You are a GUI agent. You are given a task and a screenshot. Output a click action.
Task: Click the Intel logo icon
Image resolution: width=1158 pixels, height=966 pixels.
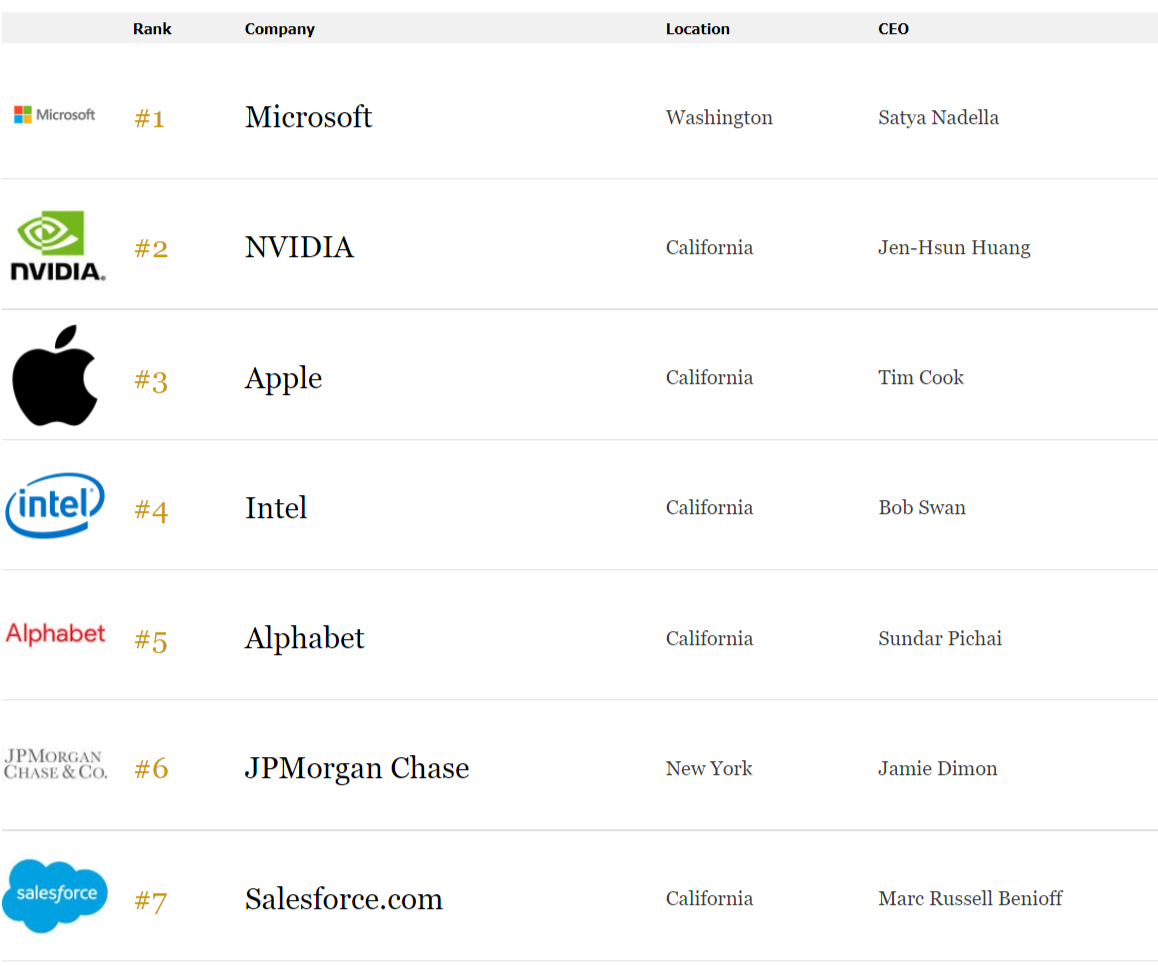pyautogui.click(x=55, y=505)
